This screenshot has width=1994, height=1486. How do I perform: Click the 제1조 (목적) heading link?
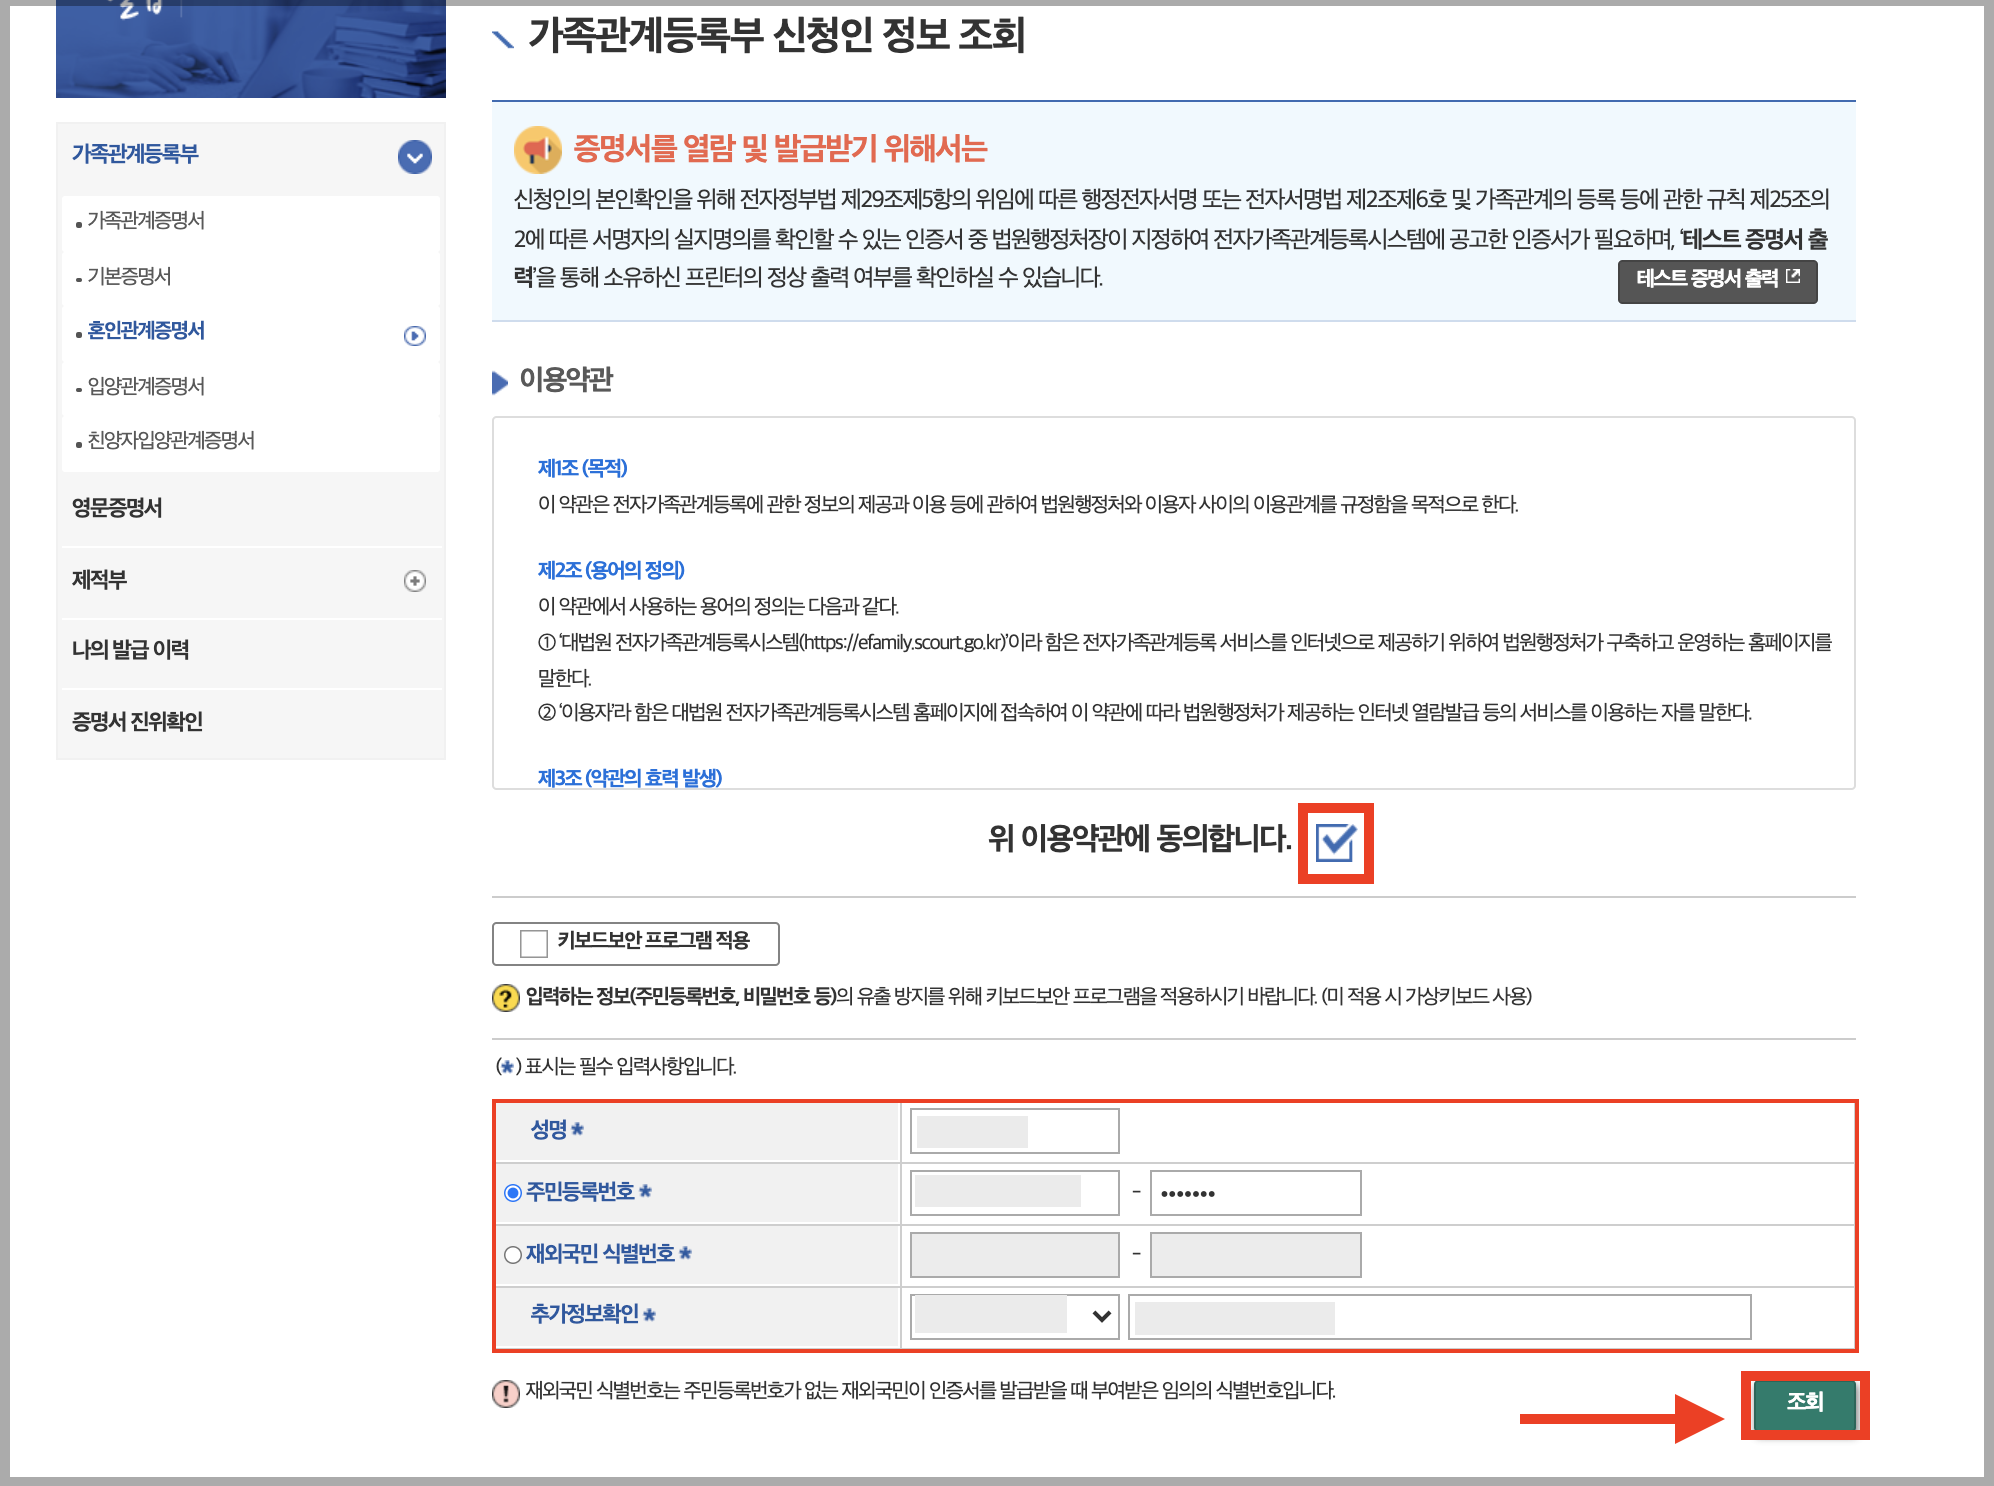click(x=582, y=468)
